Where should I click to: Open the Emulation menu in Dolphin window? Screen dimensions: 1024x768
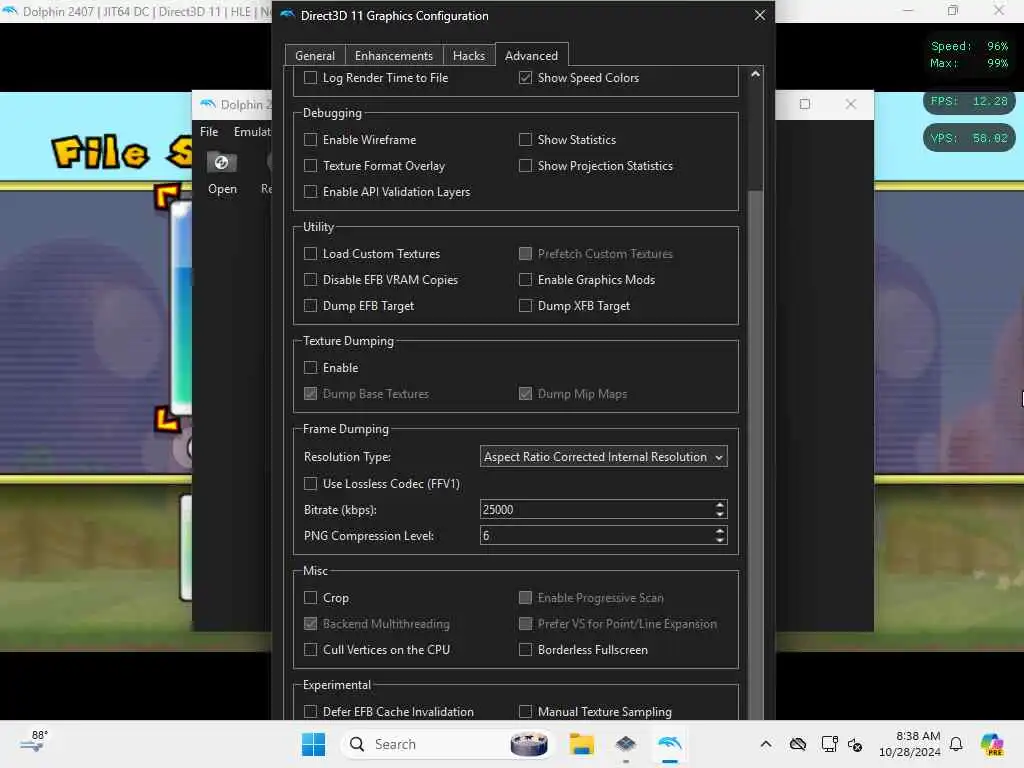coord(252,132)
